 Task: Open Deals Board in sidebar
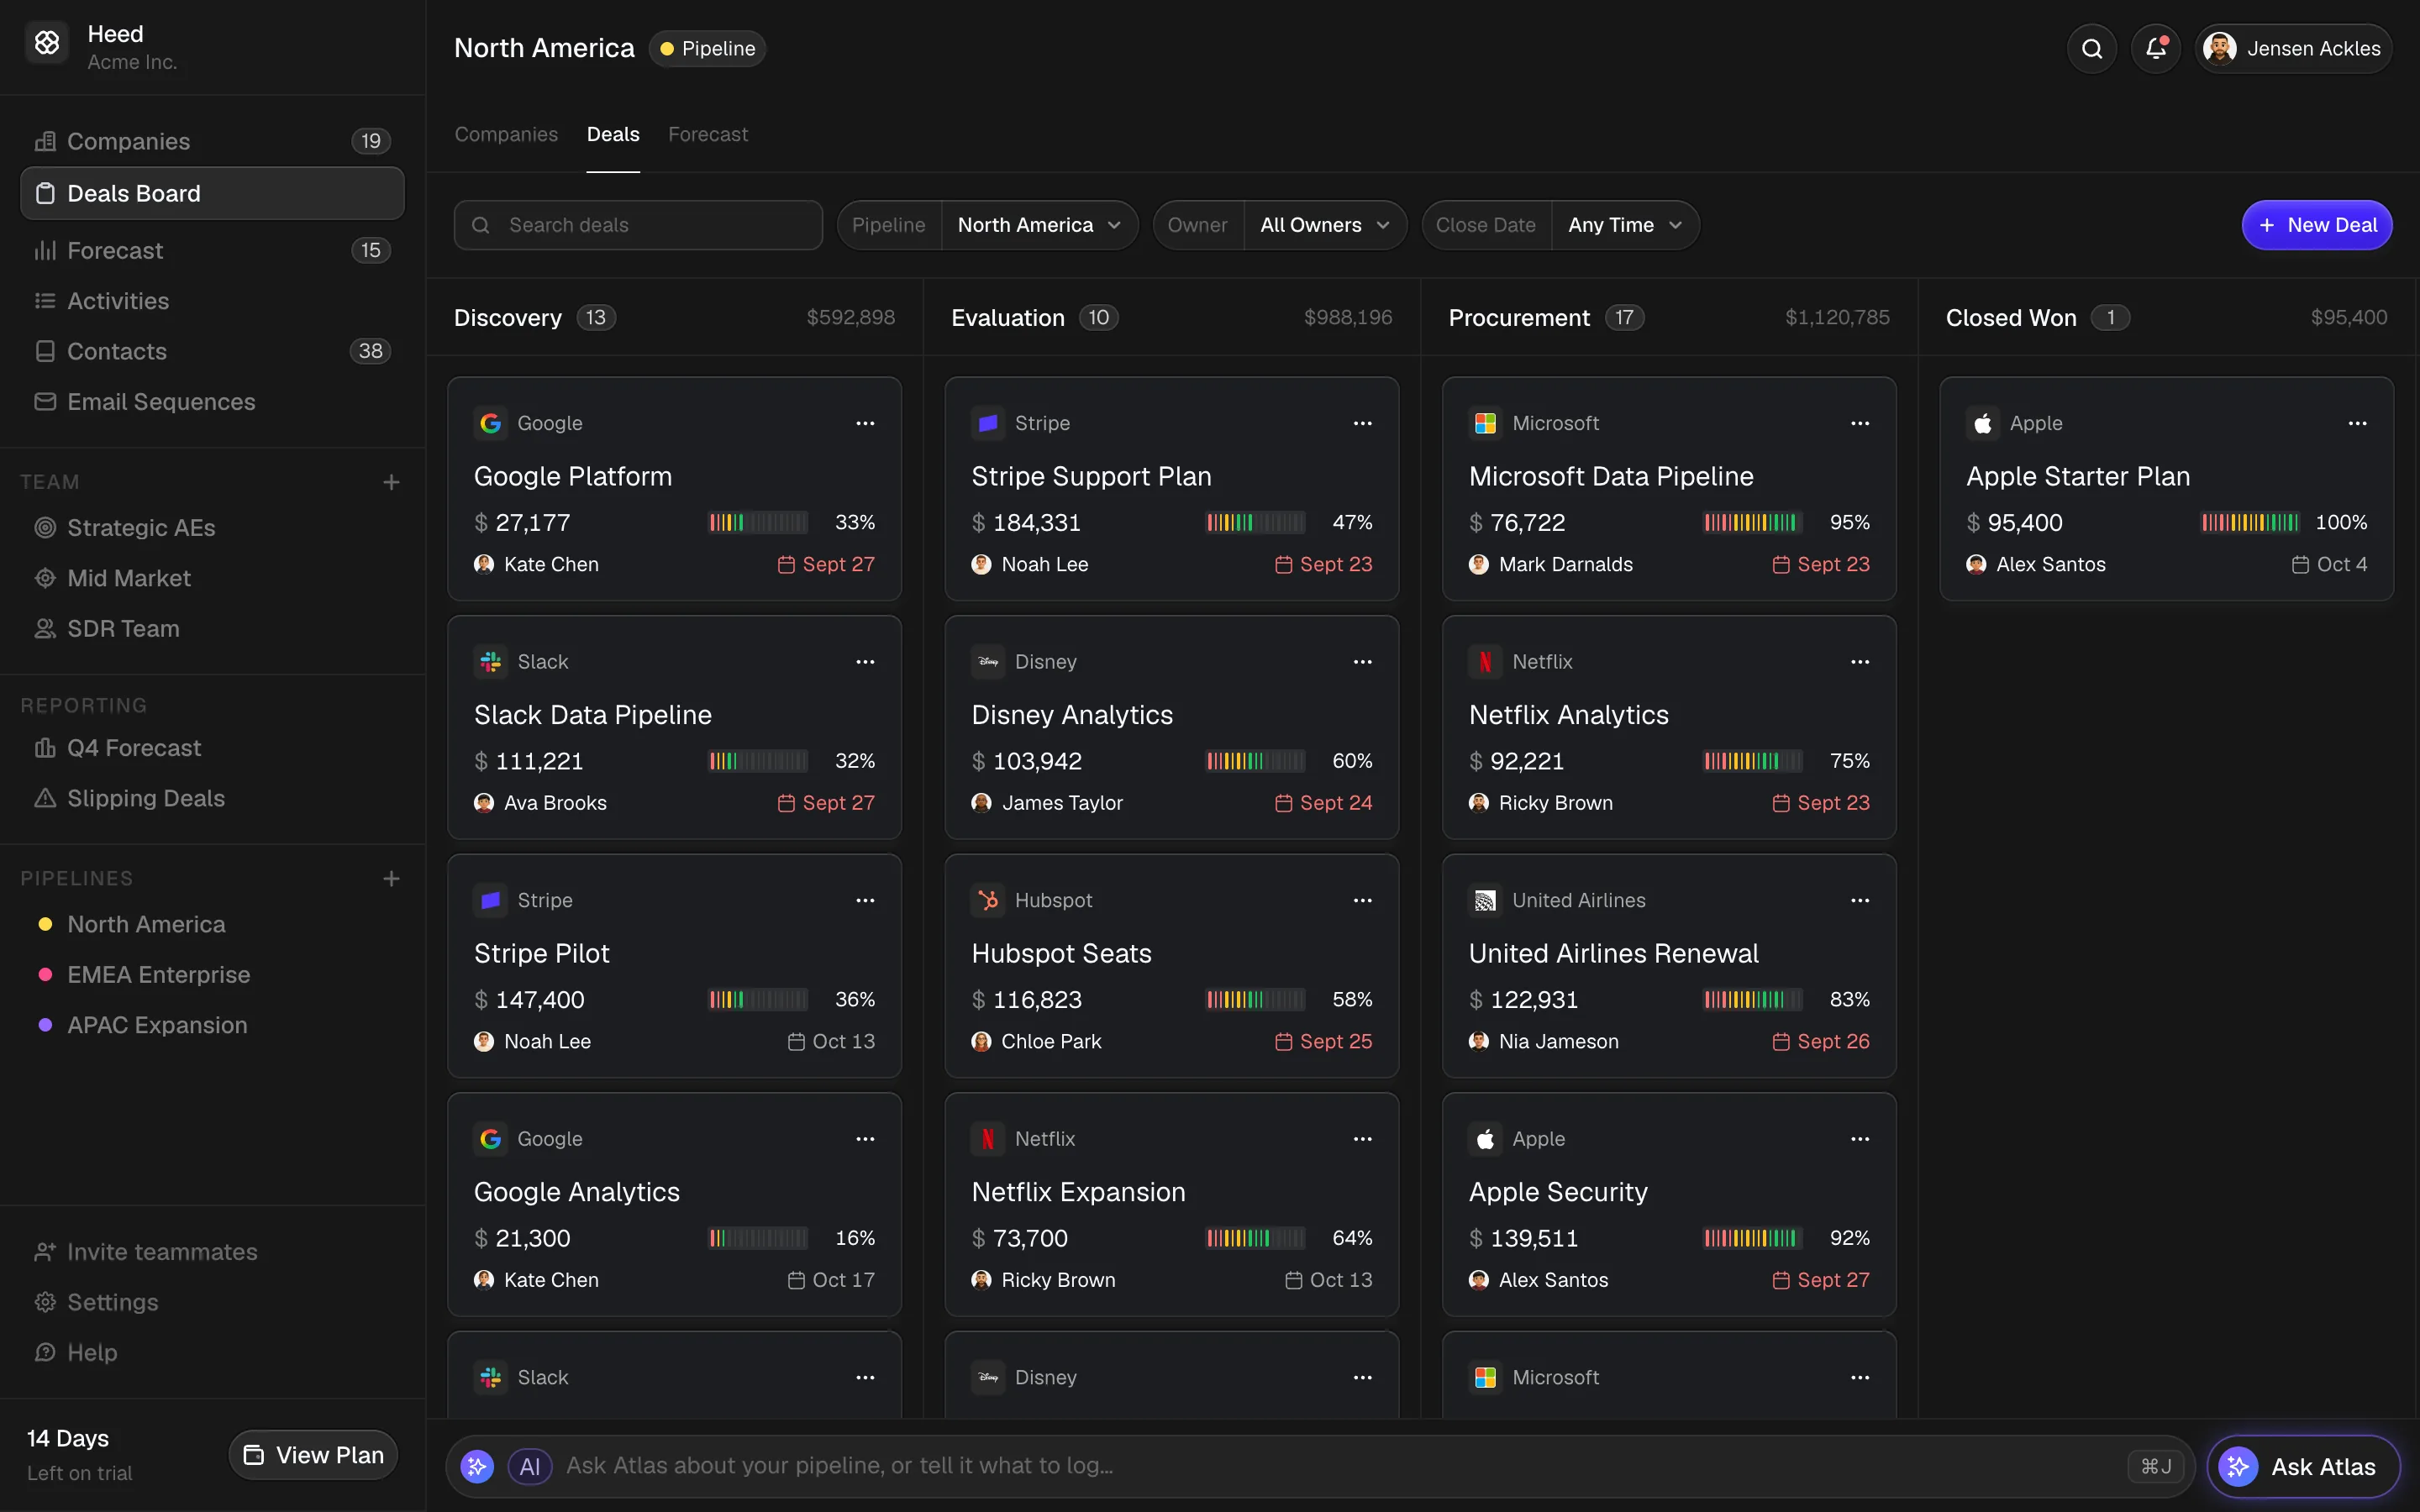click(212, 193)
